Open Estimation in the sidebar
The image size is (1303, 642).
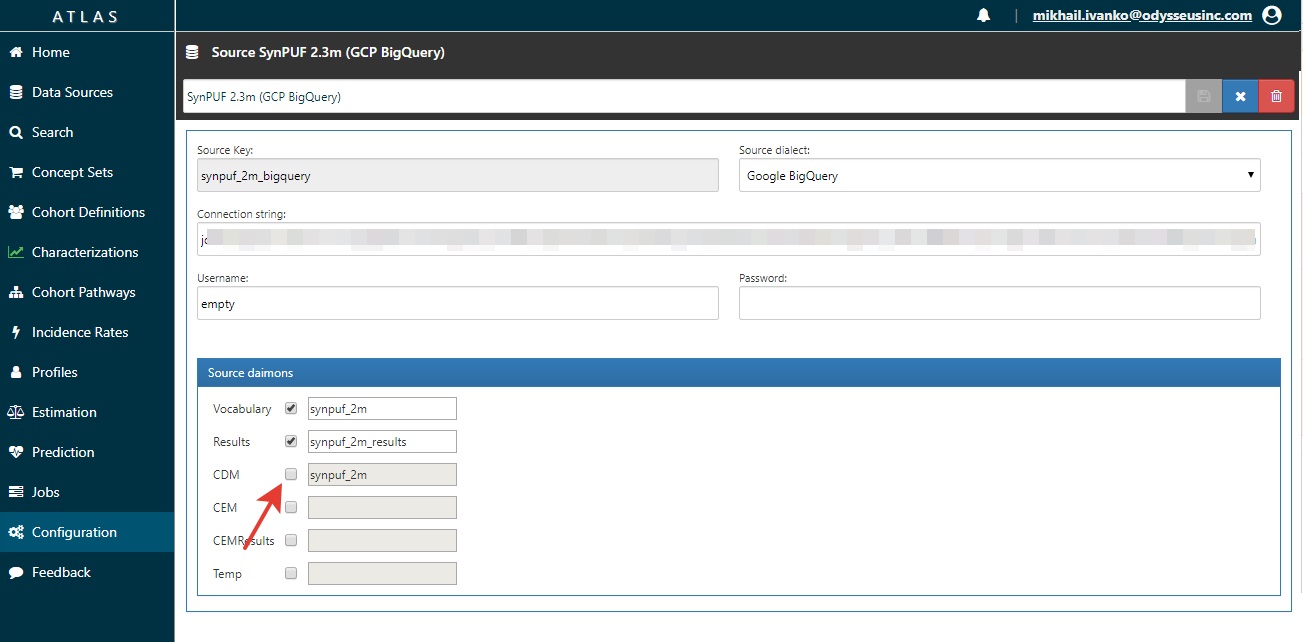(x=87, y=412)
